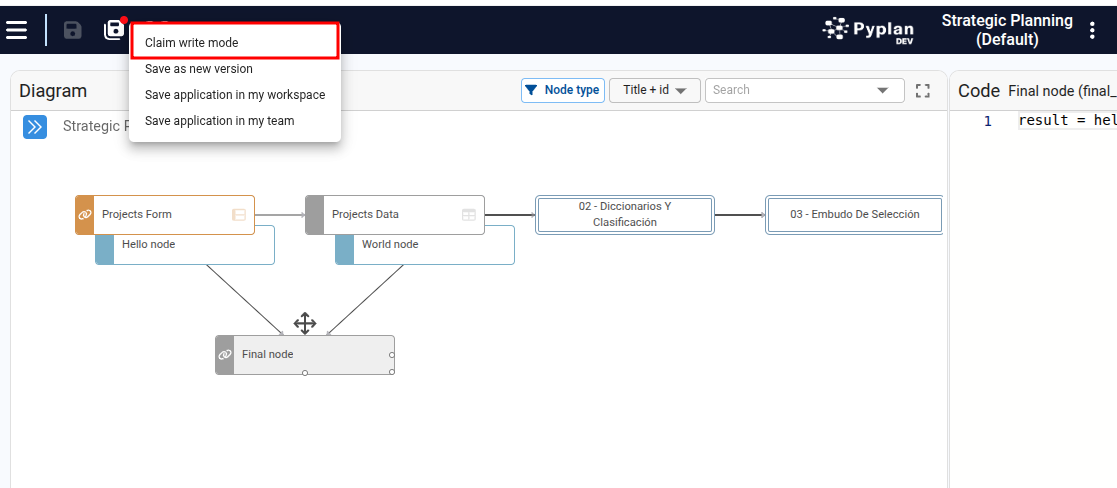
Task: Click the Final node label in Code header
Action: 1062,91
